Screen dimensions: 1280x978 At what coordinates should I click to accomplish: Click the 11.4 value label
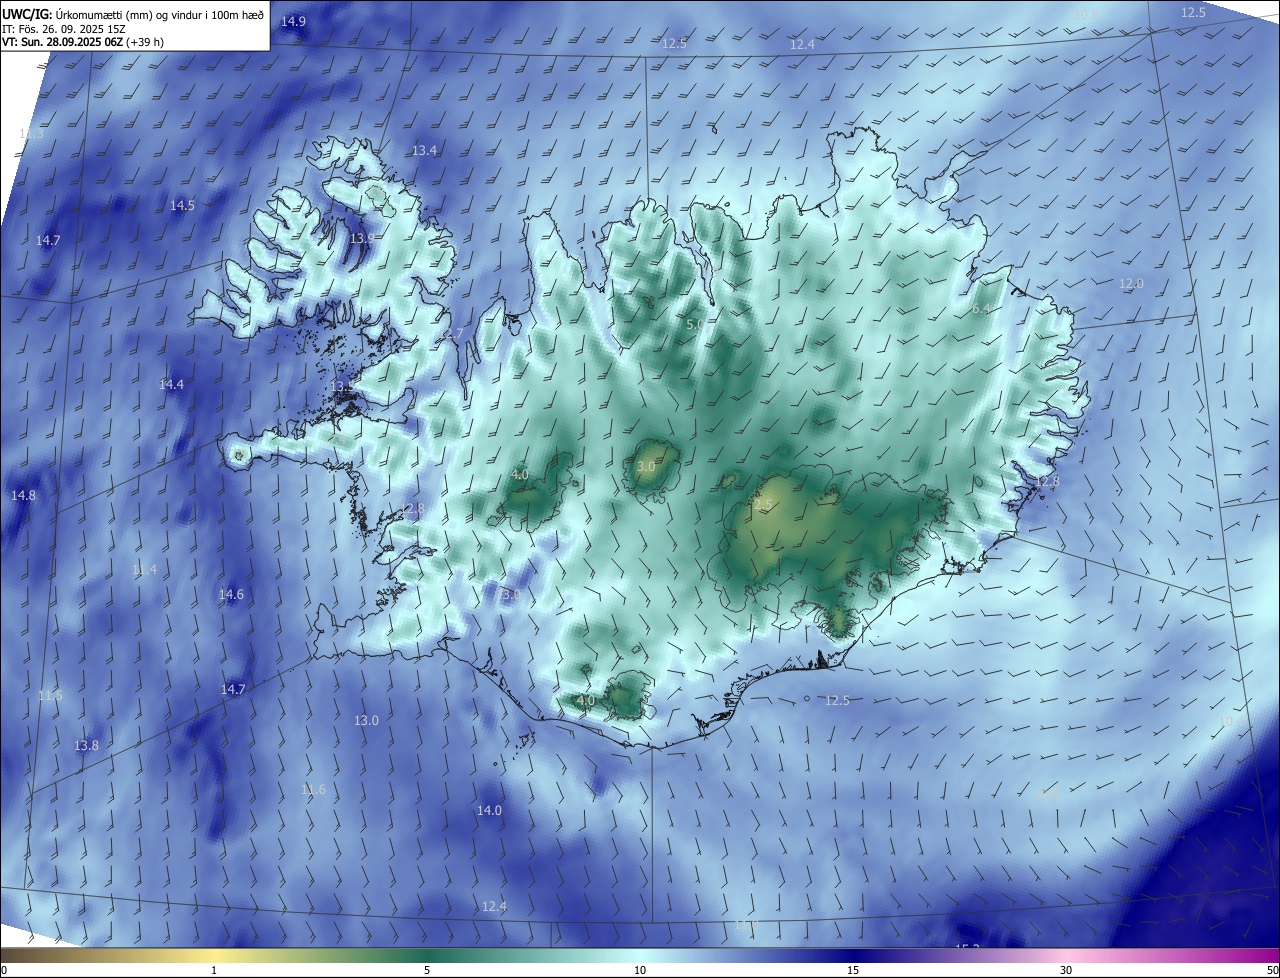[x=145, y=569]
